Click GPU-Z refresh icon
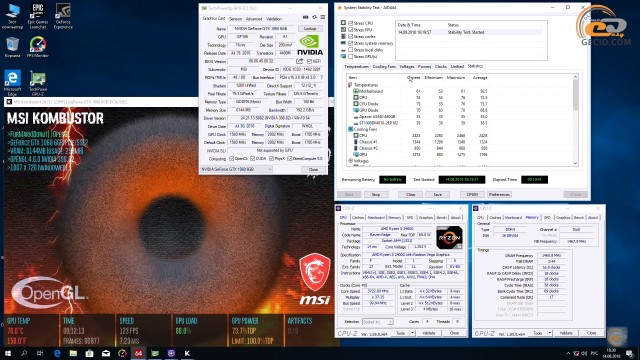 coord(314,17)
